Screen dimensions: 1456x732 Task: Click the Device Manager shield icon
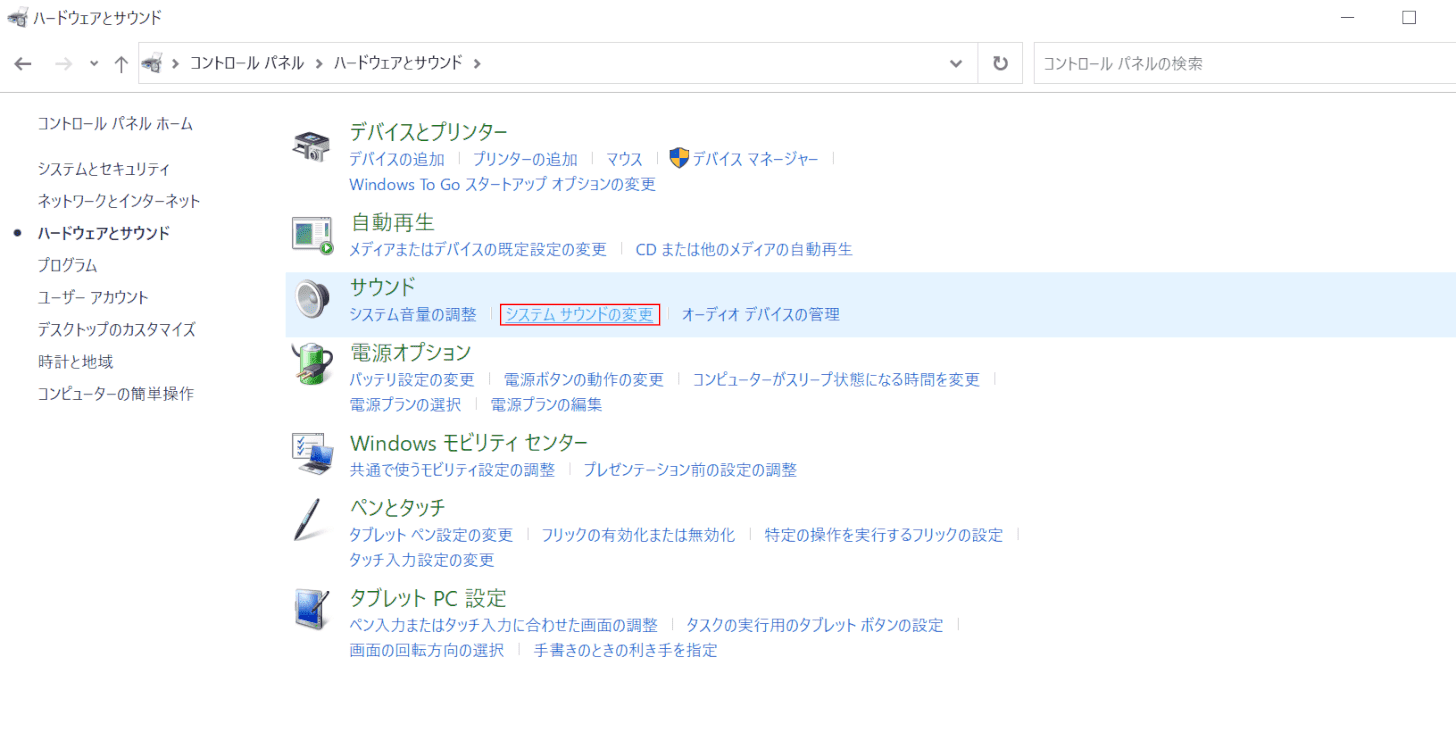pos(679,158)
